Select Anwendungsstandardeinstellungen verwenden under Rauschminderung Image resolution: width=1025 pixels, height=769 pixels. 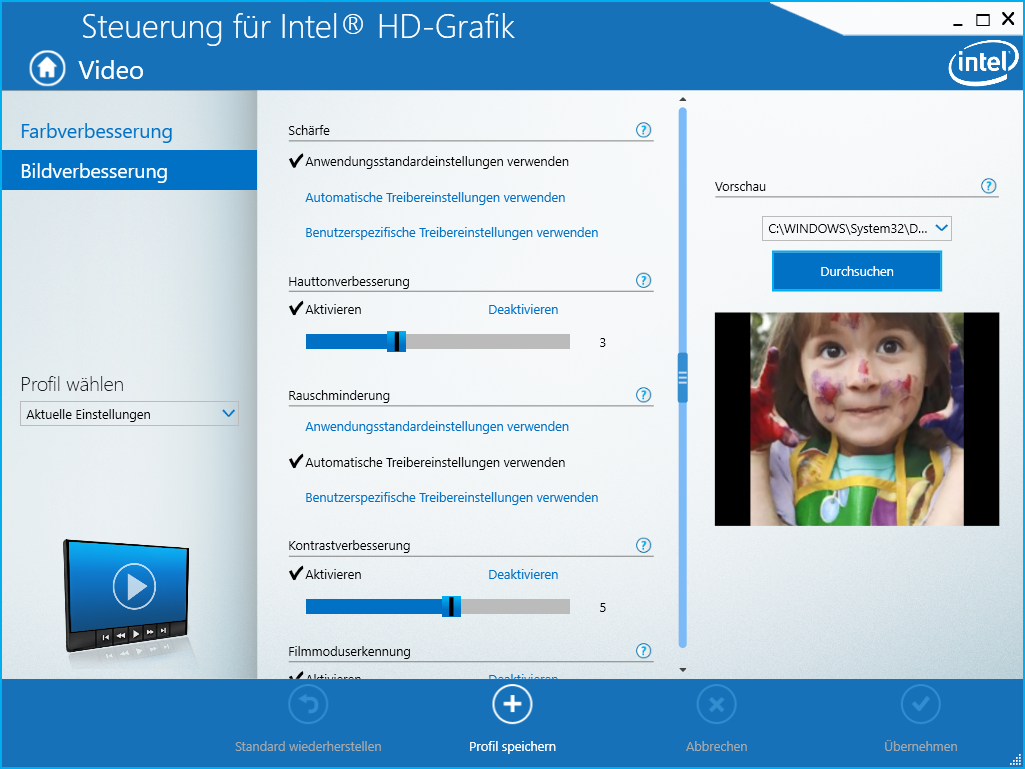(437, 427)
